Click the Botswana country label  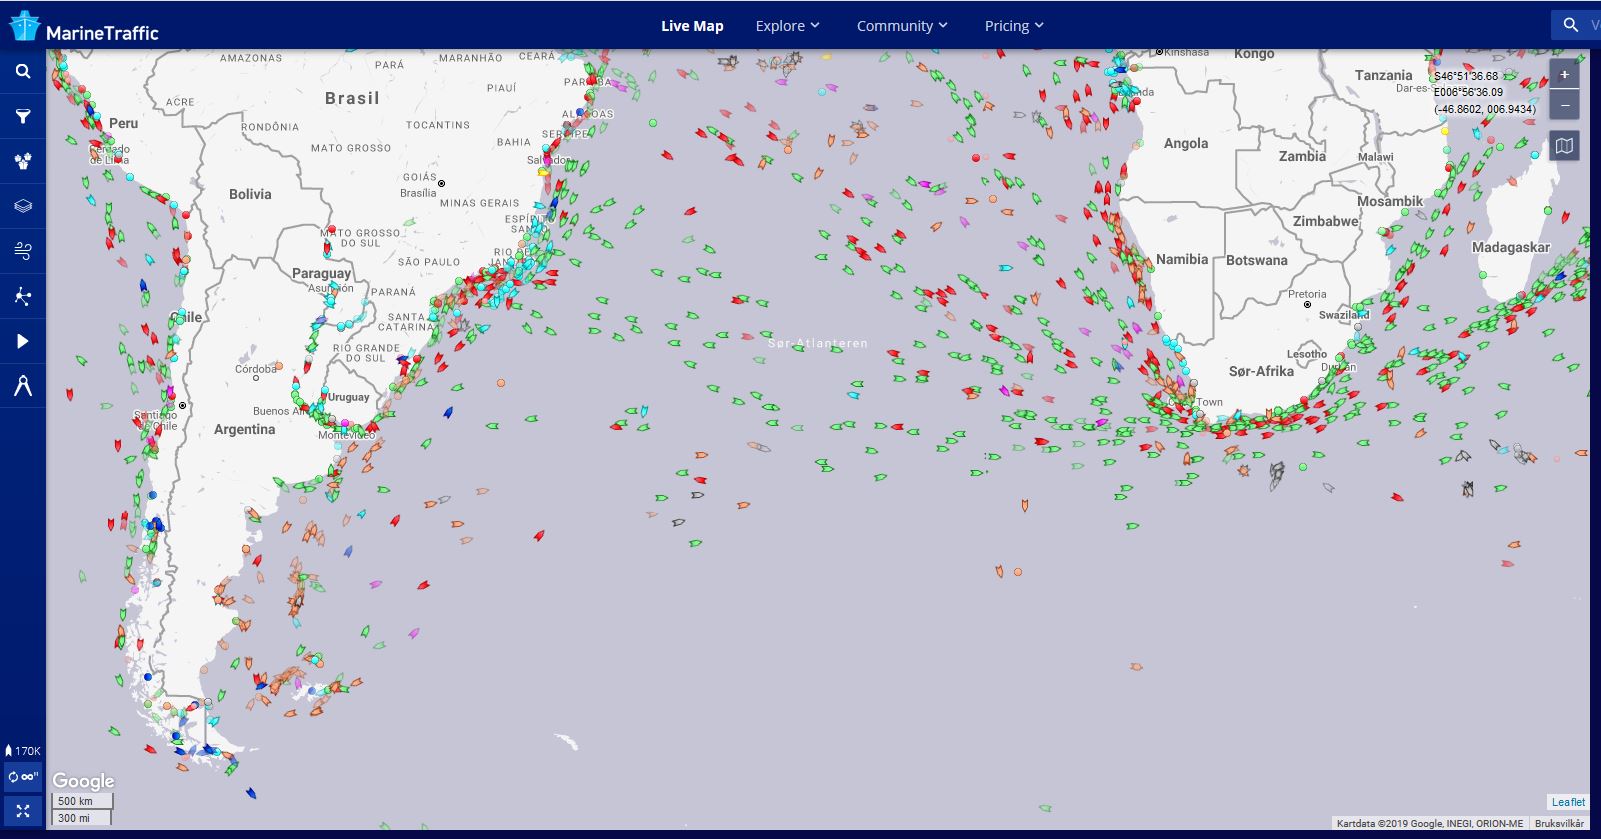coord(1257,260)
